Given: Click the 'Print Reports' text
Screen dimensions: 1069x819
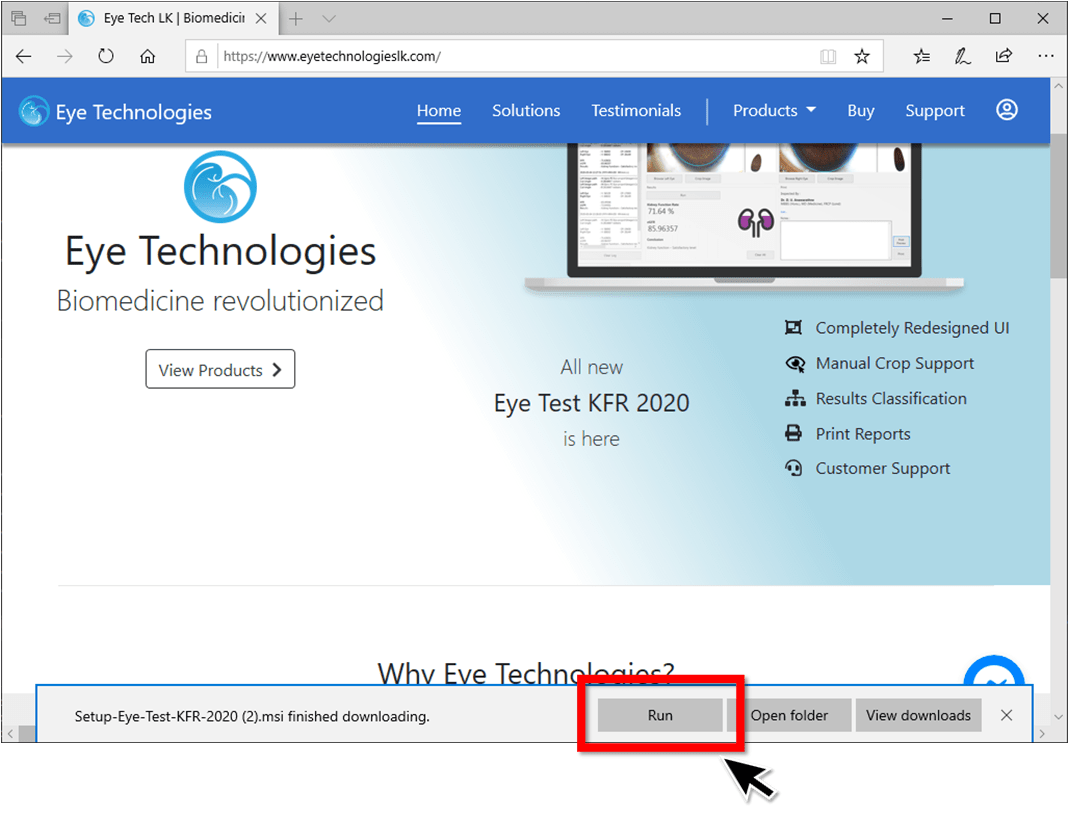Looking at the screenshot, I should [x=863, y=434].
